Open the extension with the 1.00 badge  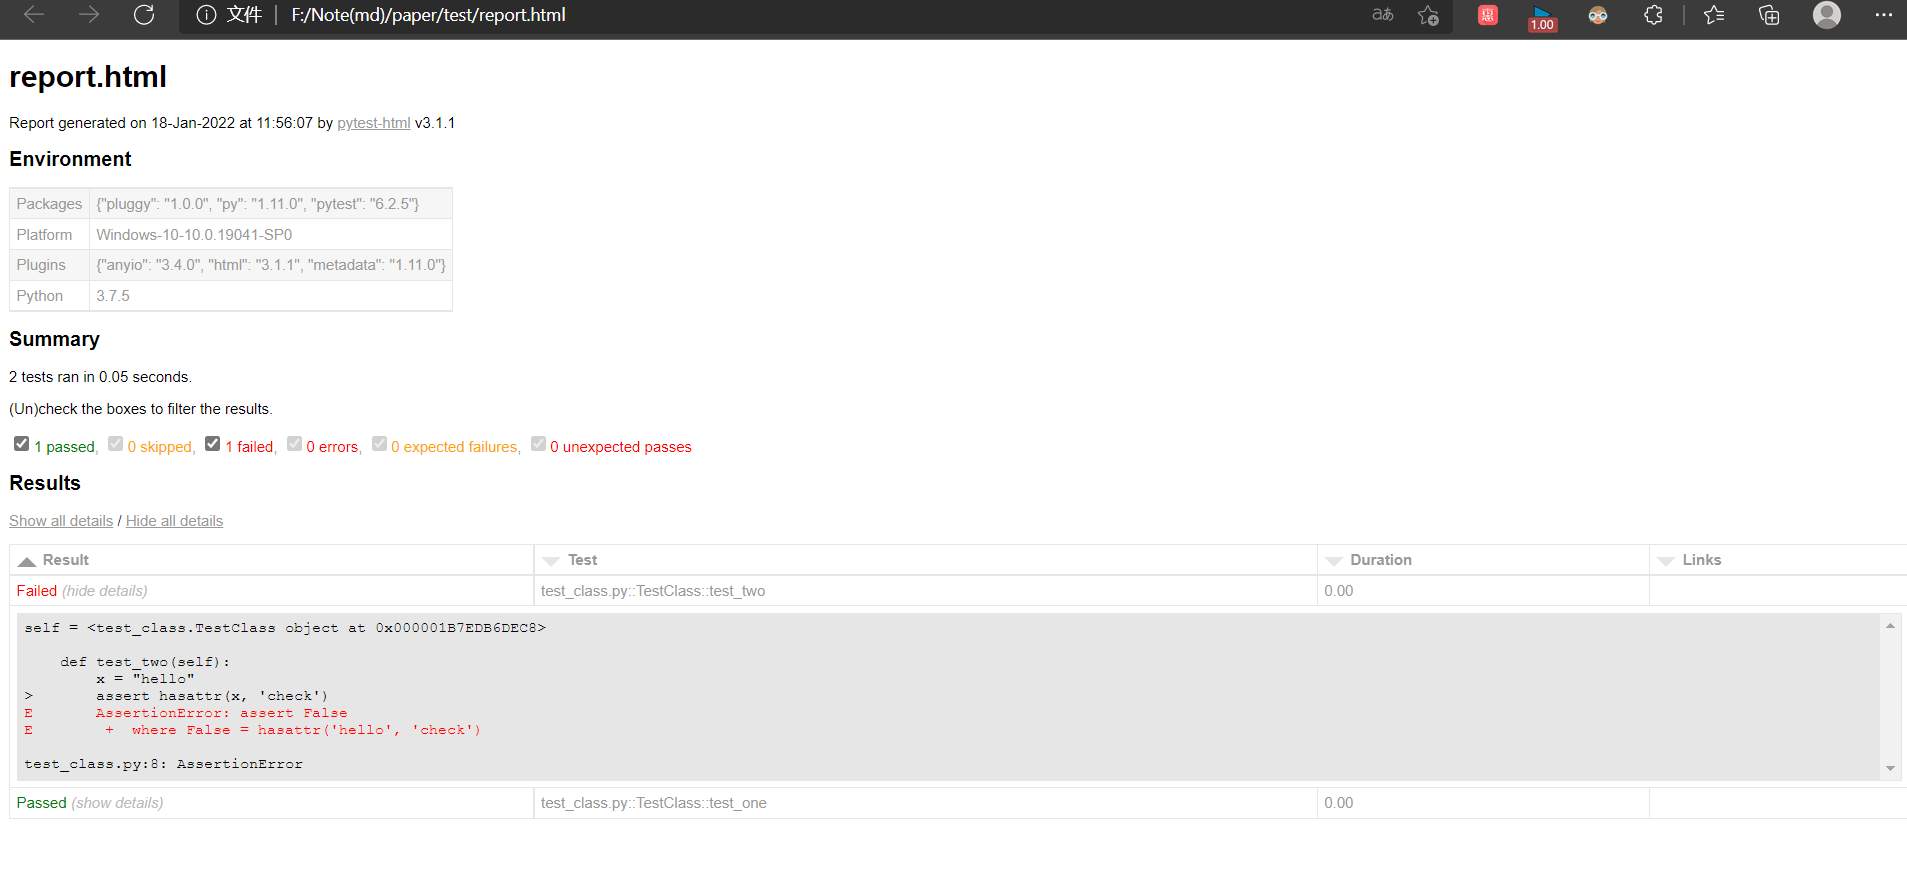(1542, 18)
